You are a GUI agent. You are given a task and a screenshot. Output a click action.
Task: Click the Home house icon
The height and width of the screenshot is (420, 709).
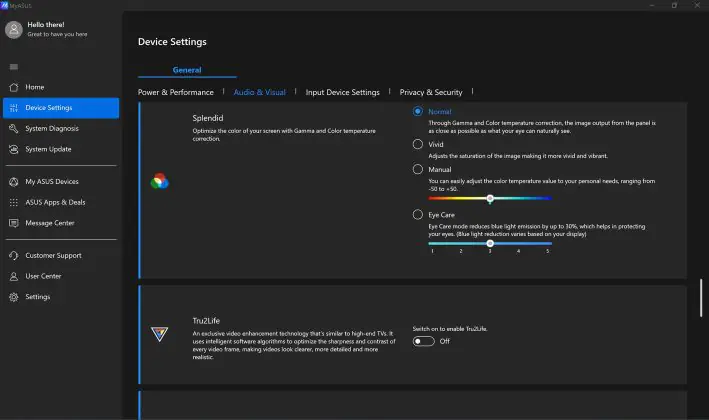click(14, 87)
